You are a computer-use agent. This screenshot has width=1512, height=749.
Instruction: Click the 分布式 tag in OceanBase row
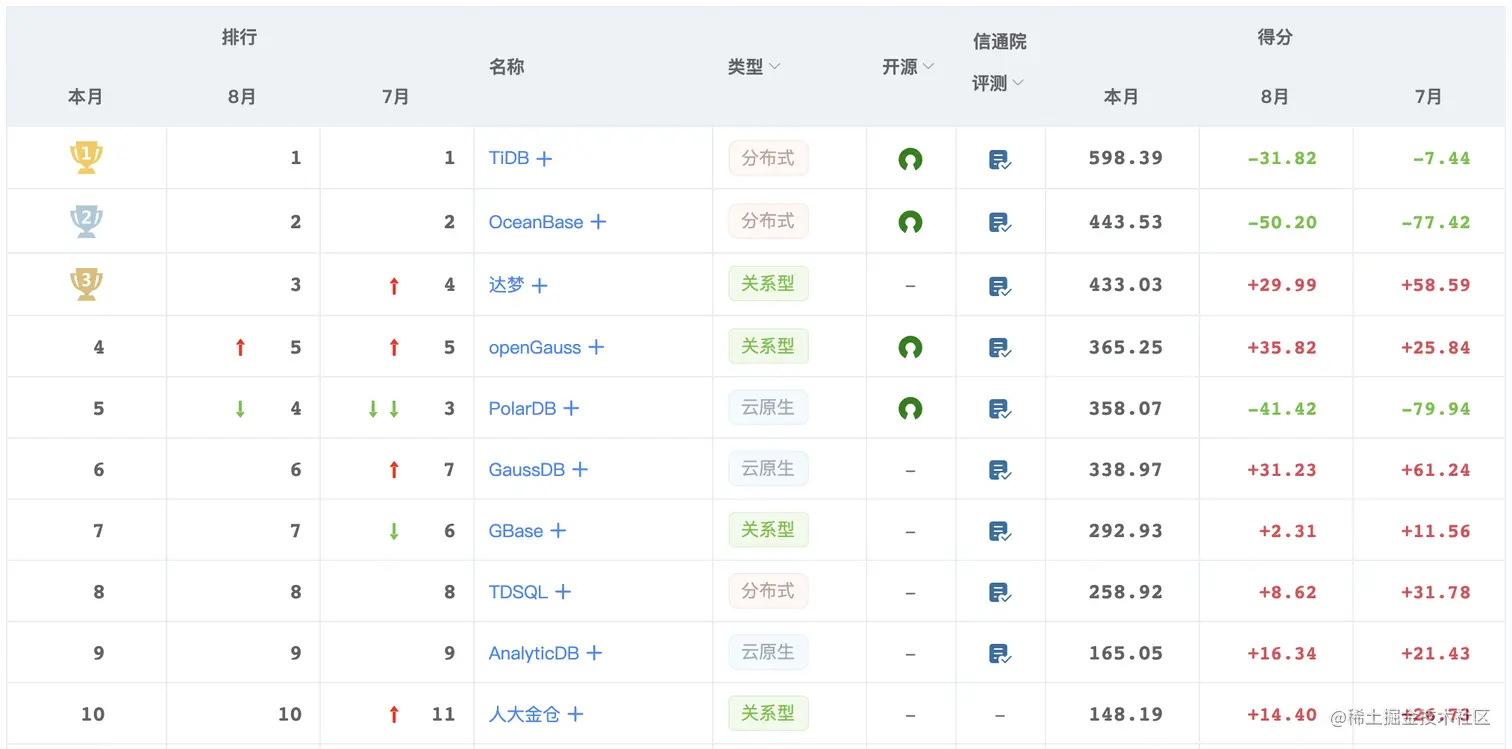768,221
